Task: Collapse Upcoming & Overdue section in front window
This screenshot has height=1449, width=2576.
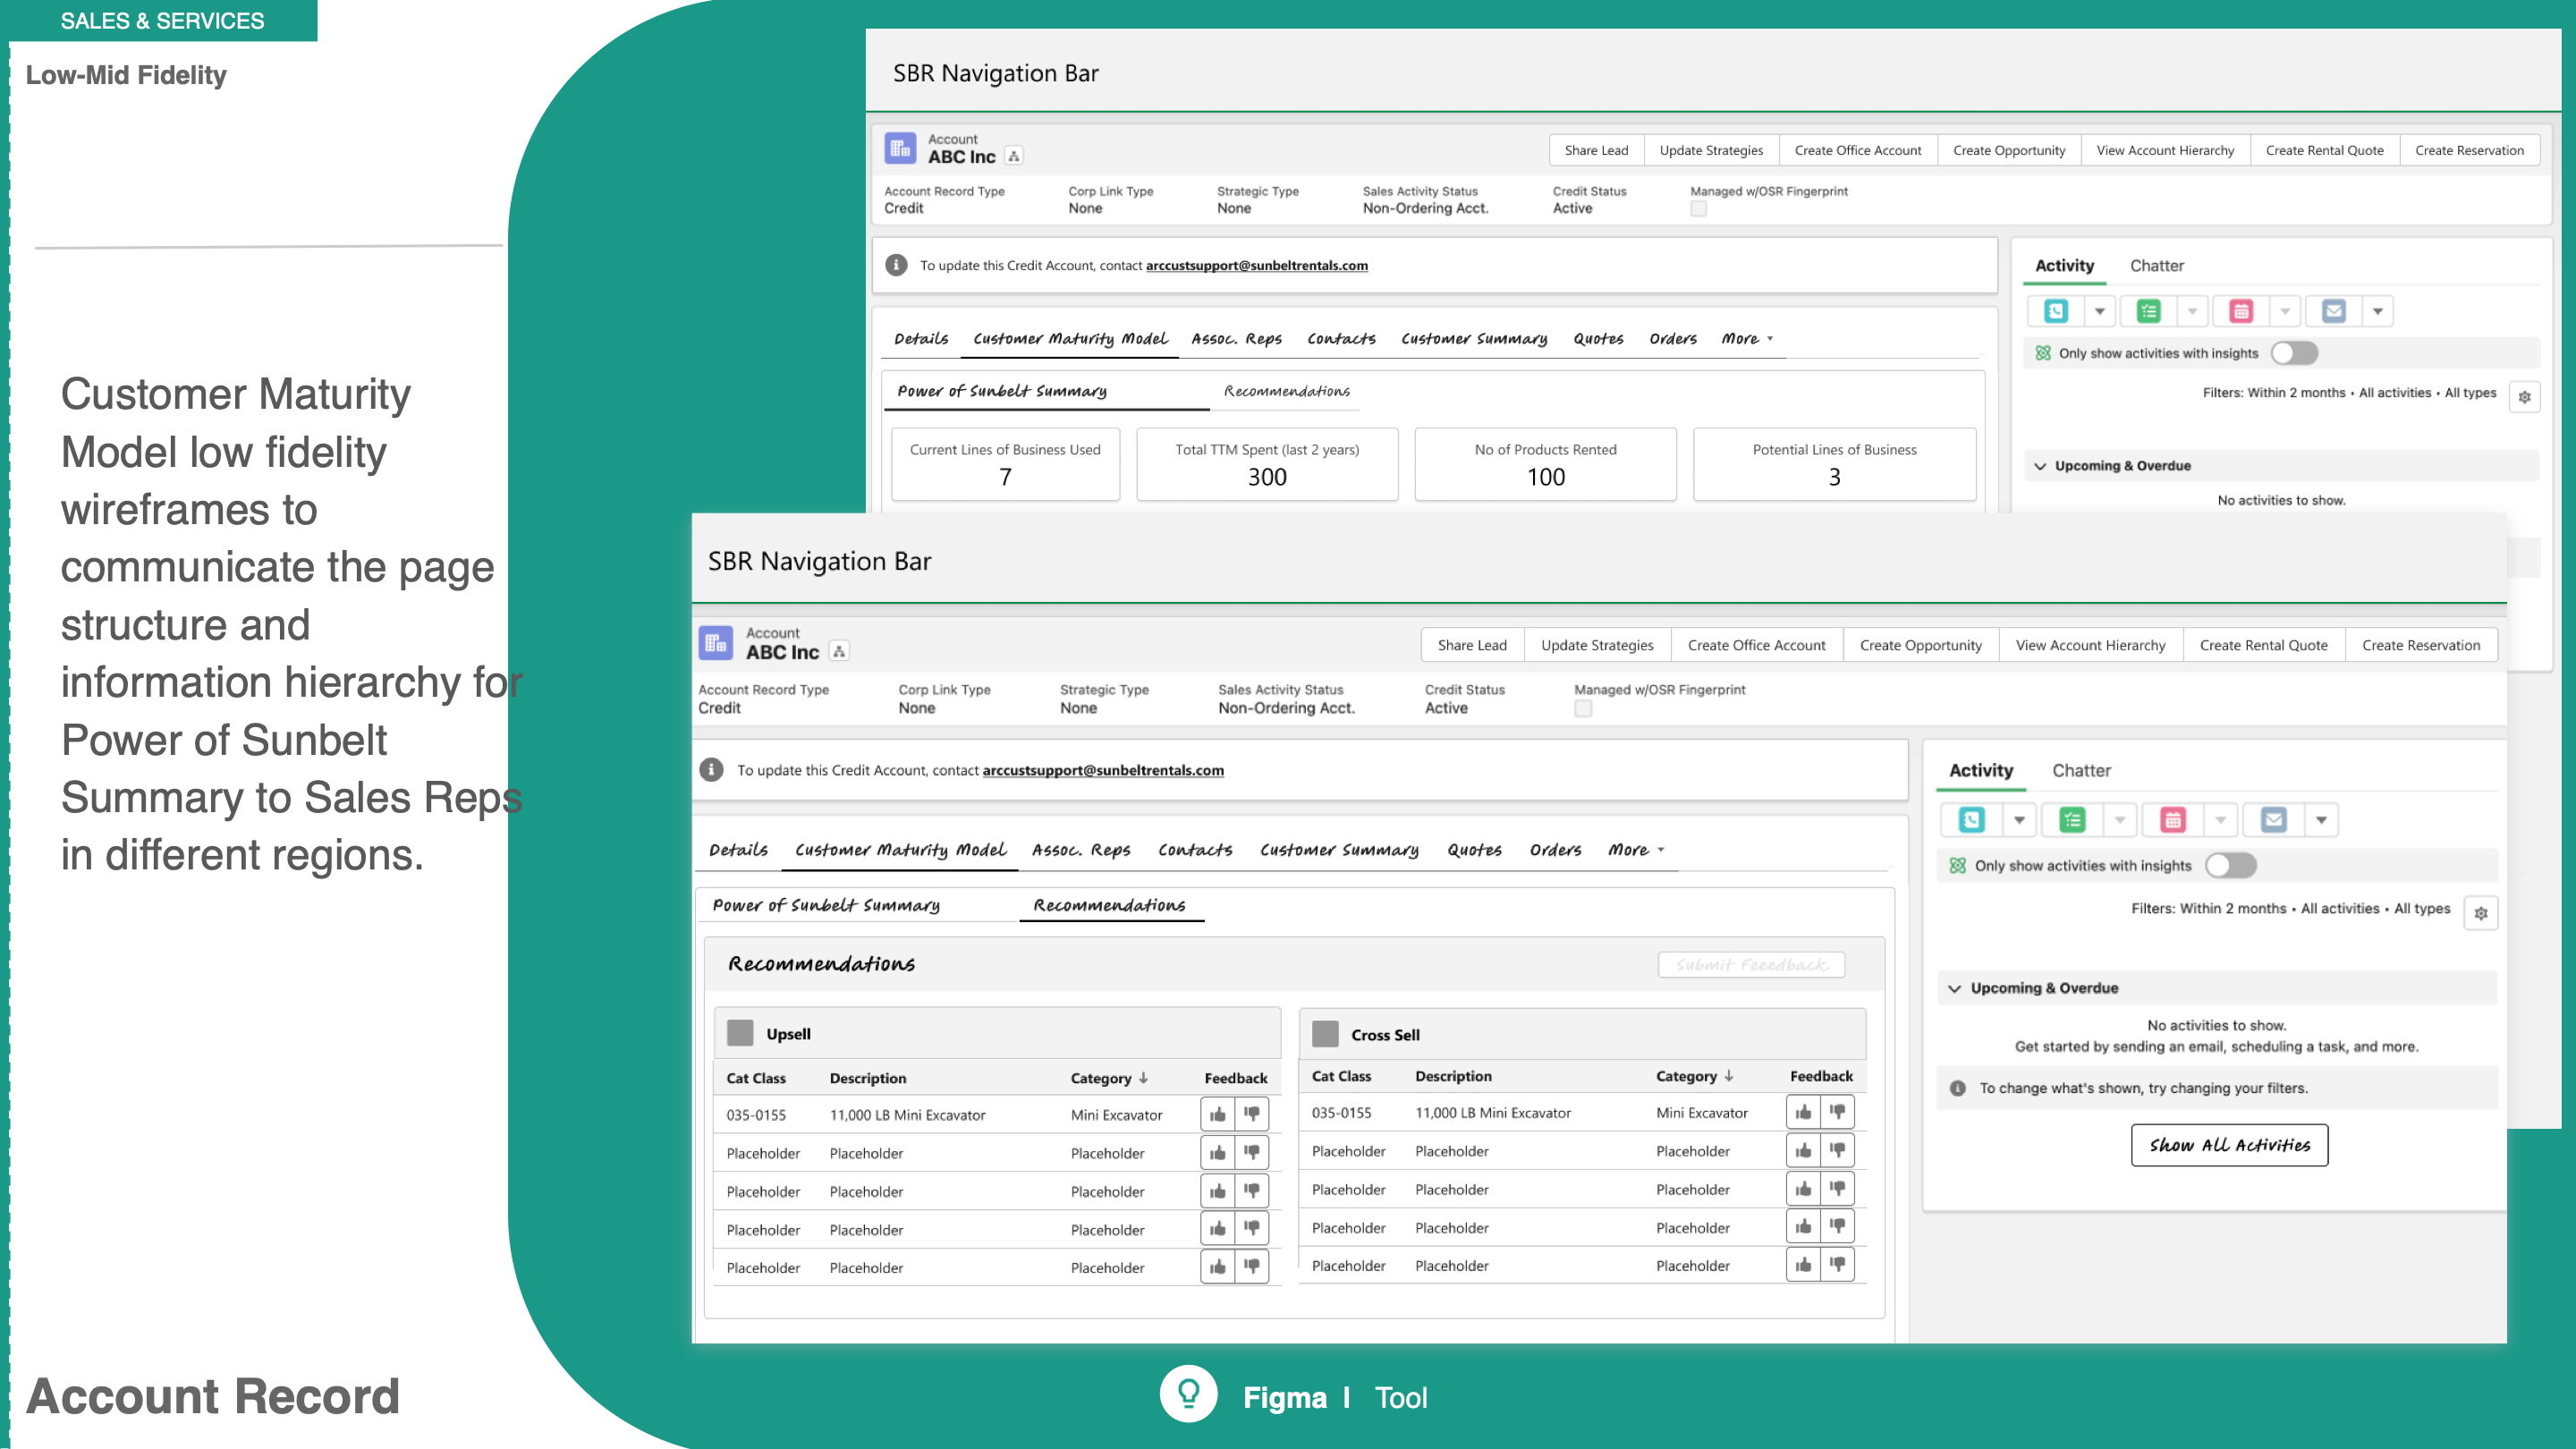Action: pyautogui.click(x=1954, y=989)
